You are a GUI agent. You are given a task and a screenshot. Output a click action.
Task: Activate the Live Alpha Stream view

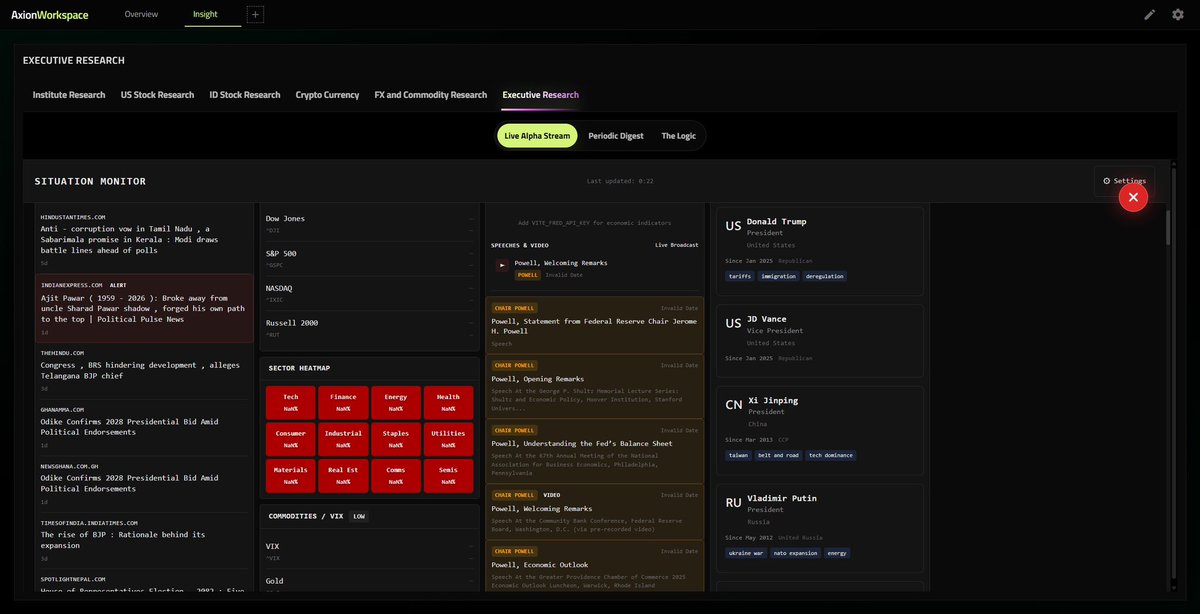pyautogui.click(x=537, y=136)
